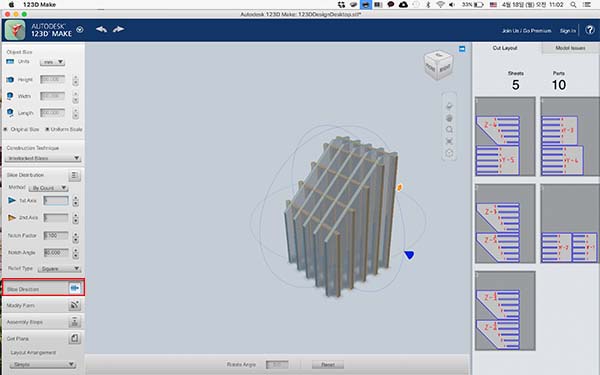Select the orbit navigation tool
The height and width of the screenshot is (375, 600).
[x=449, y=106]
